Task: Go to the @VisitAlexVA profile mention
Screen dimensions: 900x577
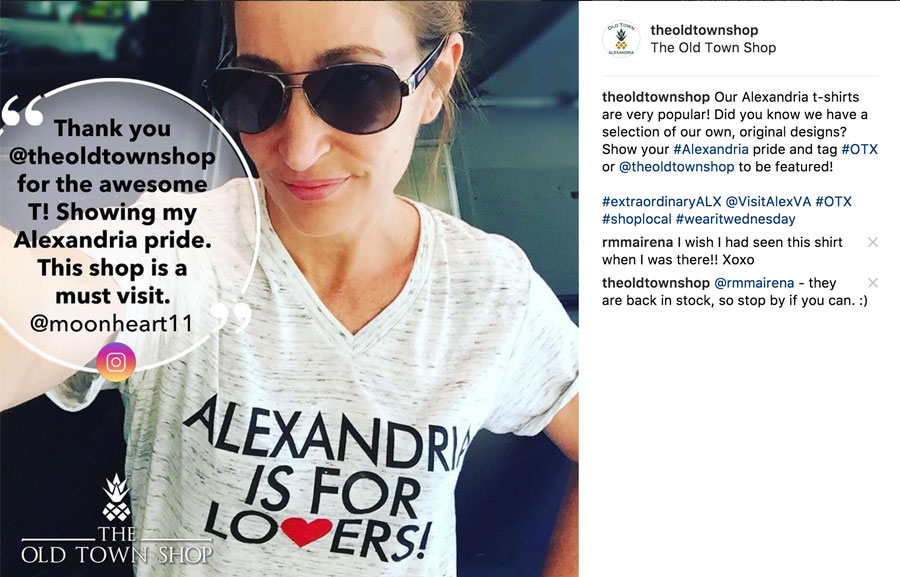Action: click(768, 202)
